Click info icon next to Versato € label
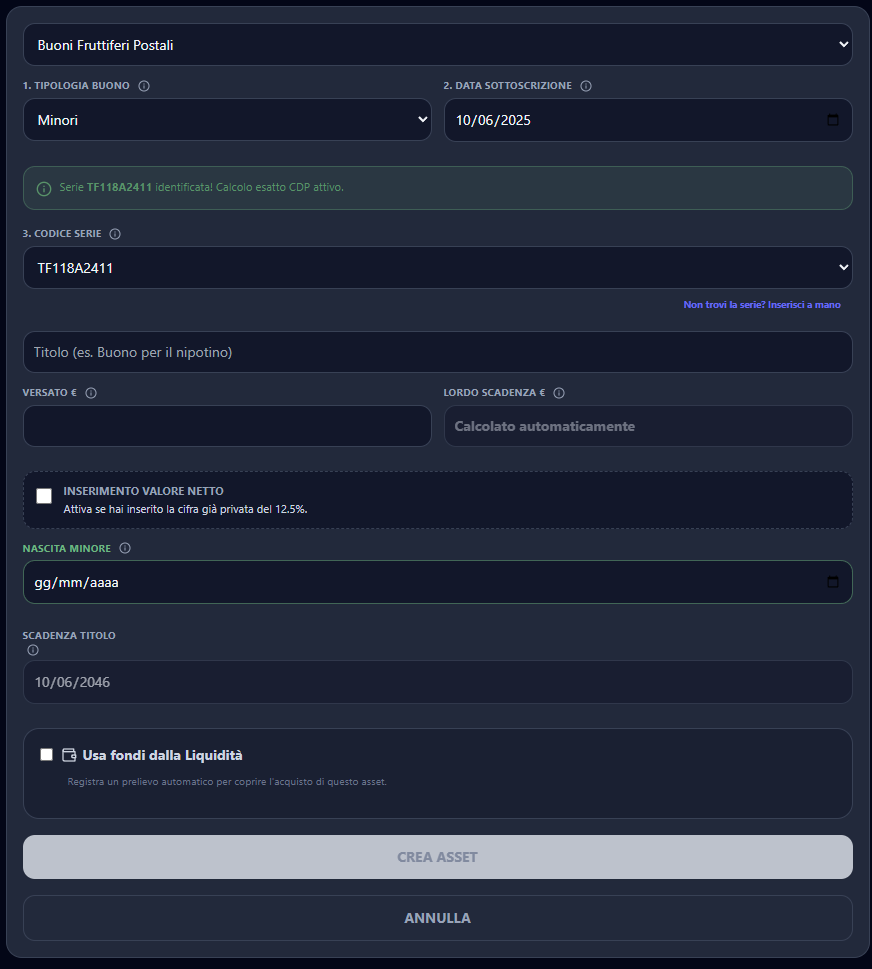The width and height of the screenshot is (872, 969). (x=91, y=393)
